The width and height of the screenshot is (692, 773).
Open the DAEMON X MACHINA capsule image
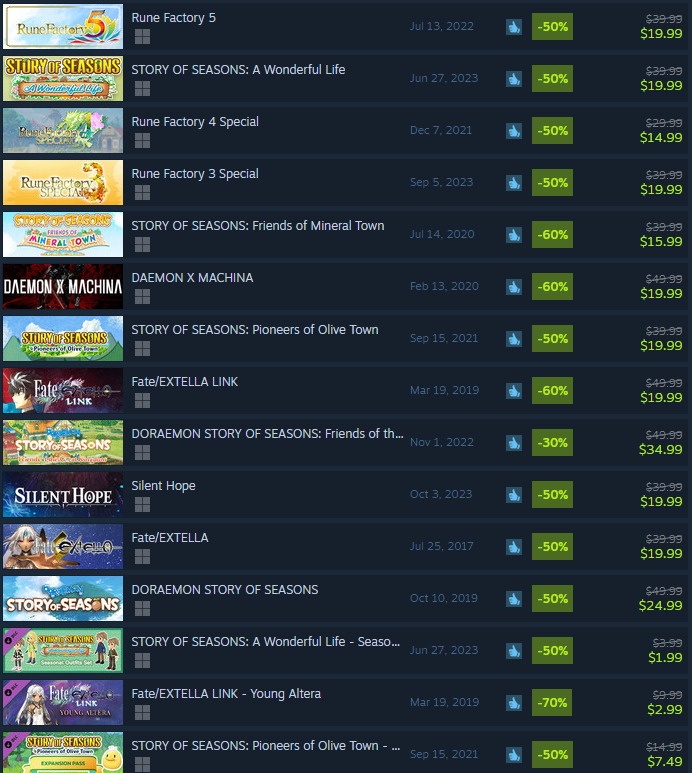click(63, 286)
